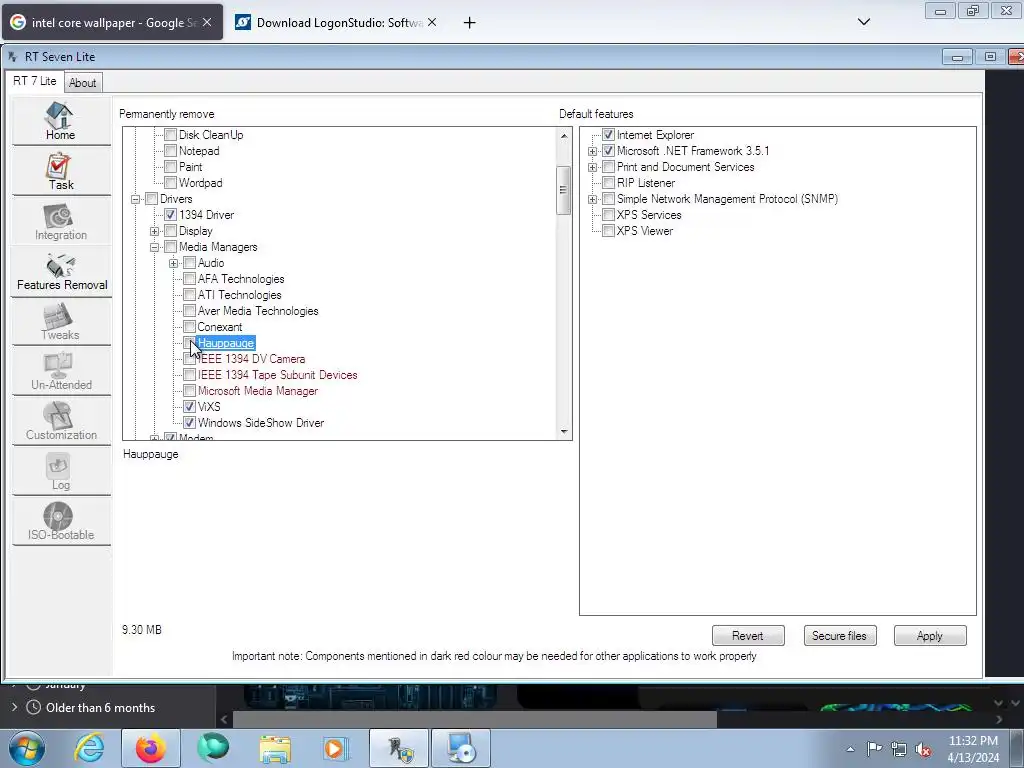Open the Customization sidebar icon
The width and height of the screenshot is (1024, 768).
(x=60, y=421)
